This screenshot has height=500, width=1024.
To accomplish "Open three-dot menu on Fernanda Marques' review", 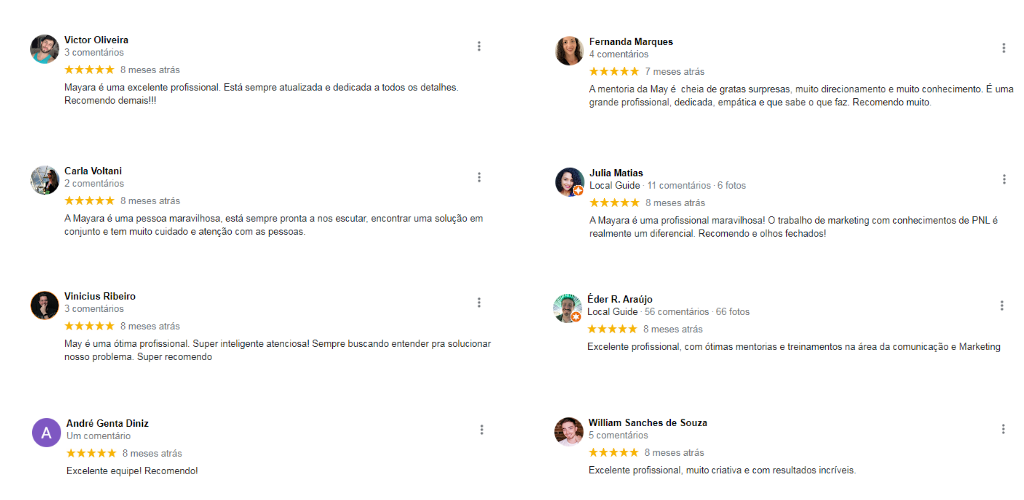I will (x=1003, y=48).
